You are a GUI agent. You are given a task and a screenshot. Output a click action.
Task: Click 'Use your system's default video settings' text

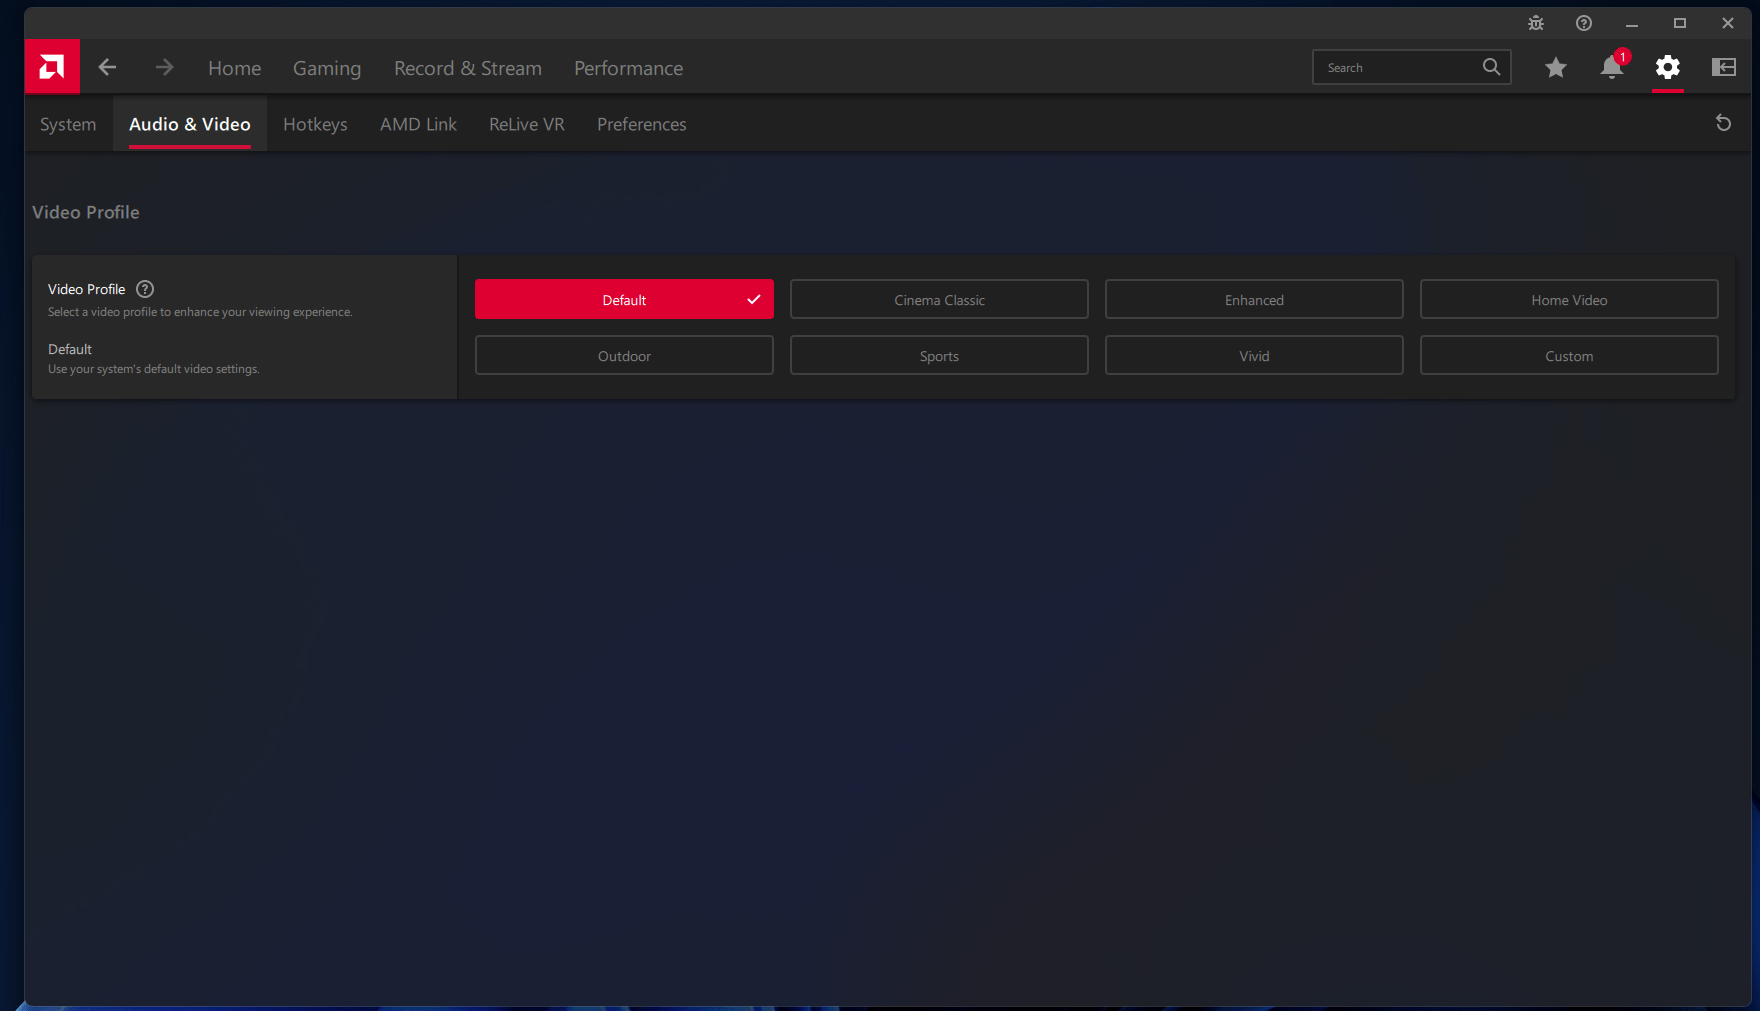[x=154, y=369]
